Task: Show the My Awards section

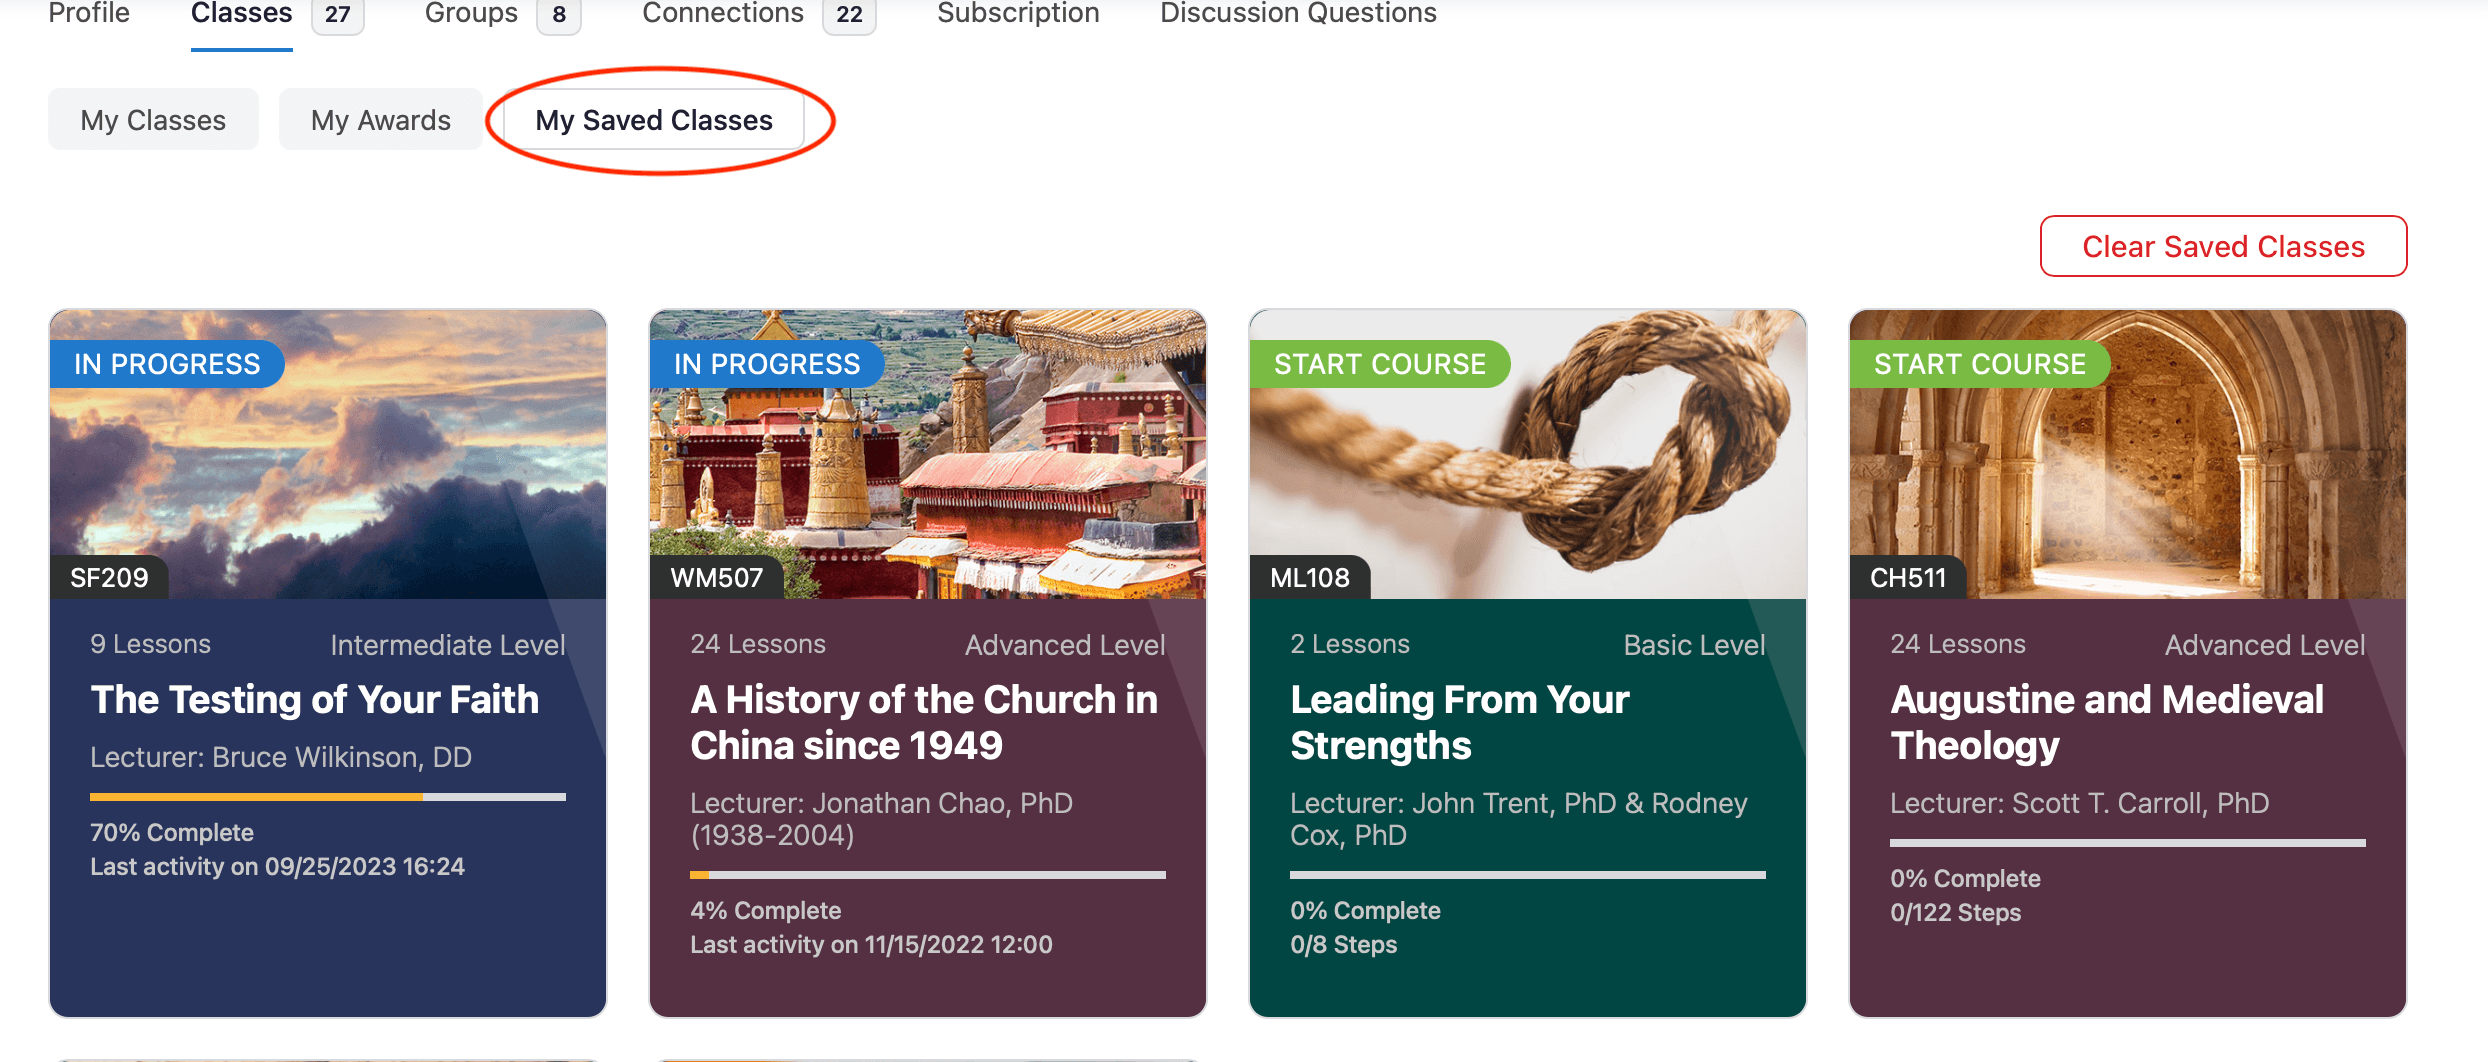Action: click(x=380, y=120)
